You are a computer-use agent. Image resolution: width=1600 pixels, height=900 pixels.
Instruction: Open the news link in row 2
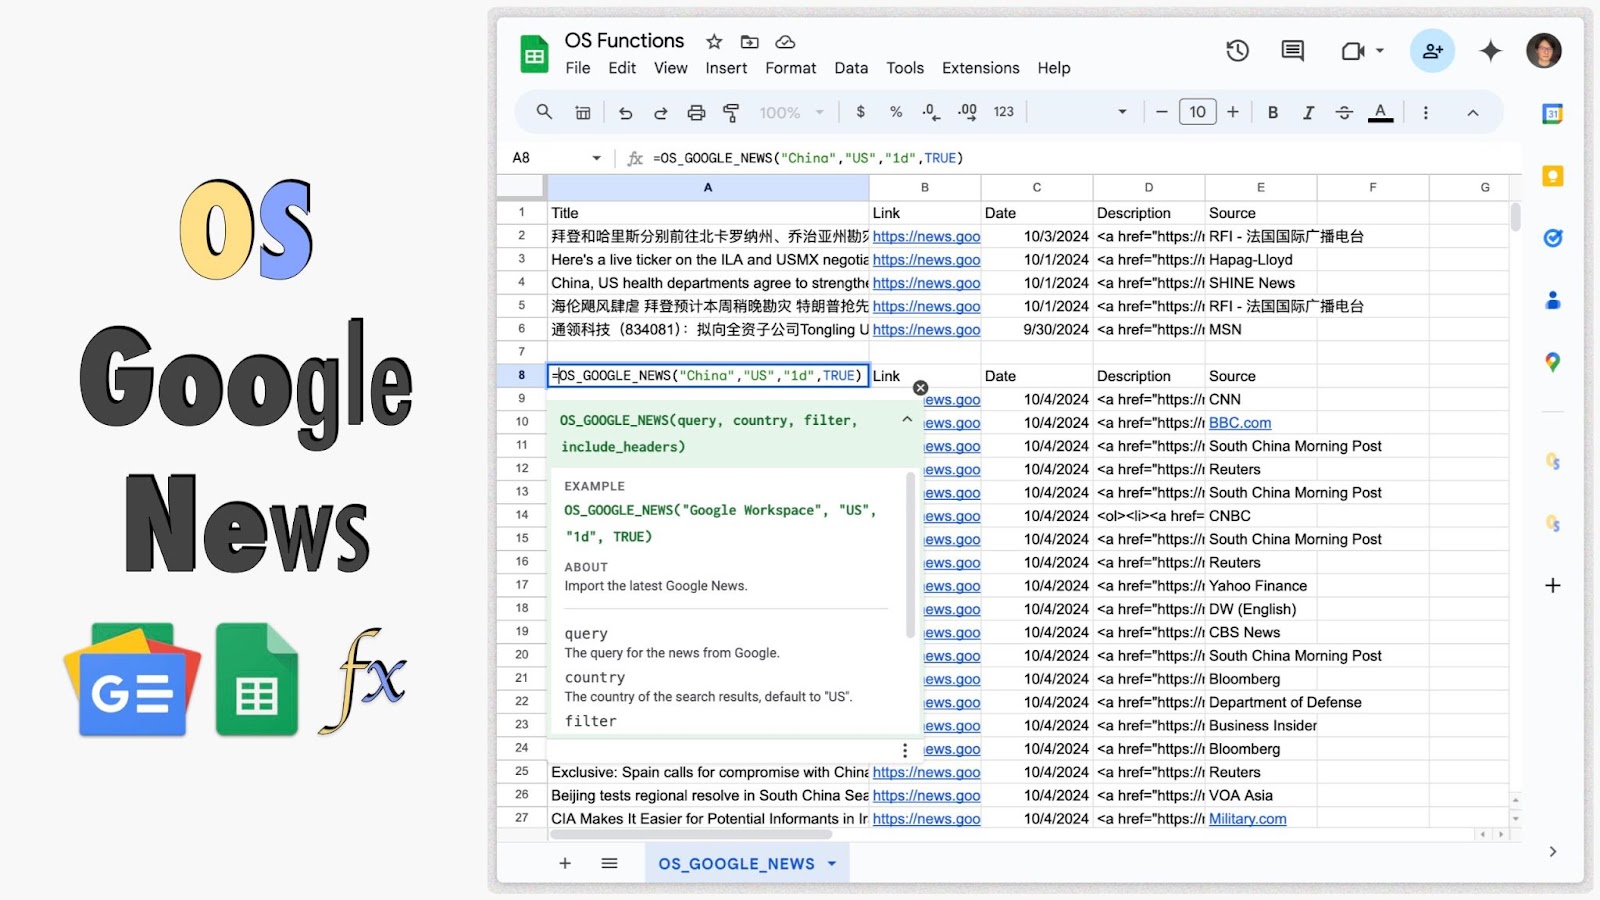pos(926,237)
